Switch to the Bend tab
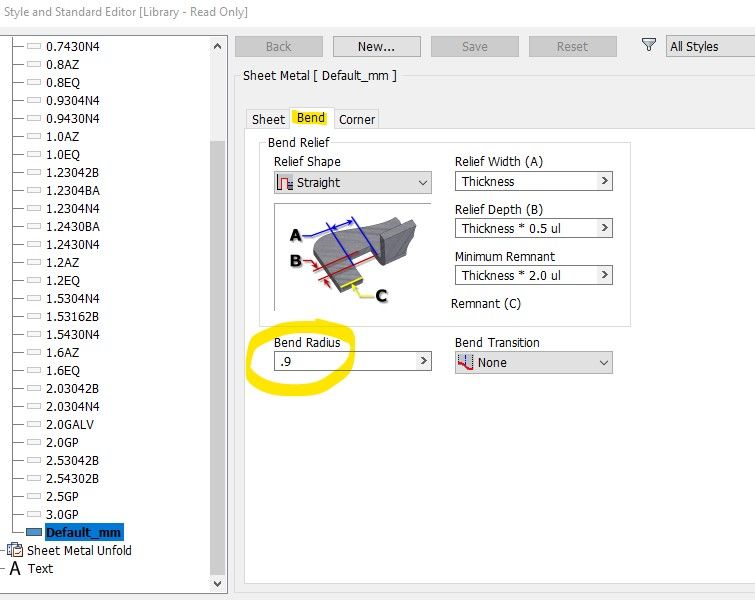 click(311, 118)
